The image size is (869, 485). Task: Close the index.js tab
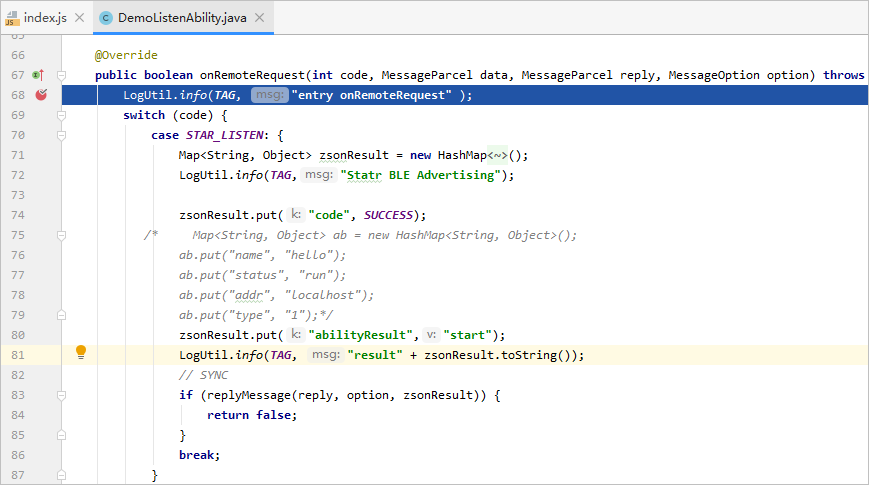tap(80, 18)
